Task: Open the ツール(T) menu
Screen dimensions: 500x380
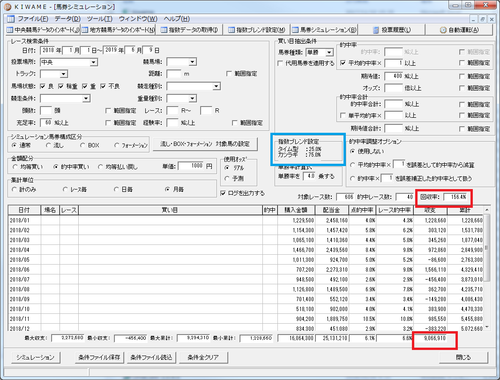Action: [x=99, y=19]
